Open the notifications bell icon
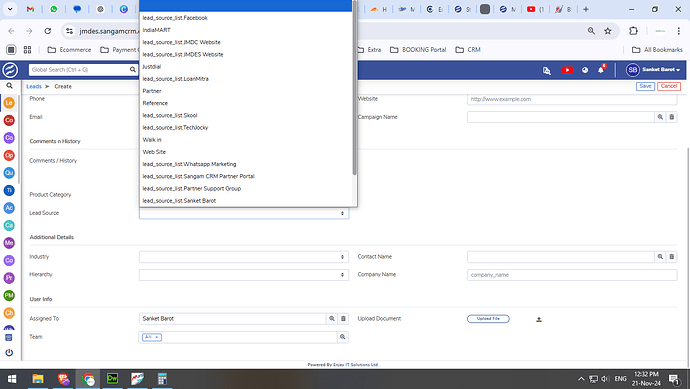Screen dimensions: 690x389 601,70
